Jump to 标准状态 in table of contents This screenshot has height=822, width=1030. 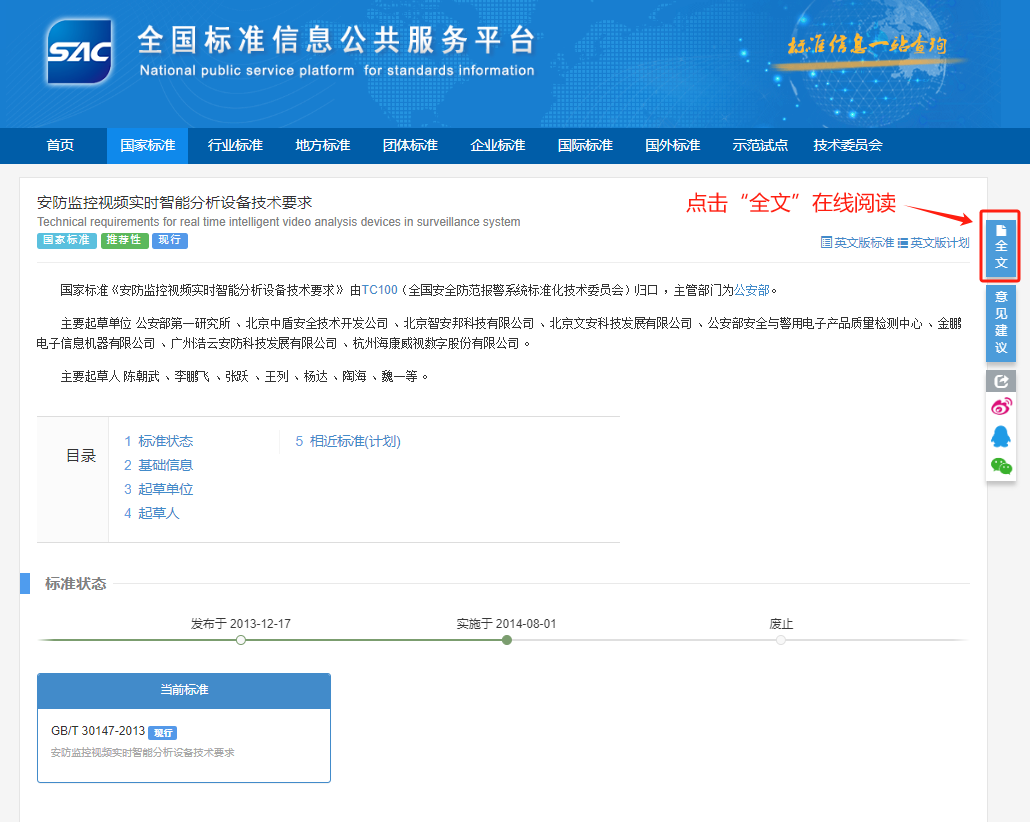[x=165, y=441]
